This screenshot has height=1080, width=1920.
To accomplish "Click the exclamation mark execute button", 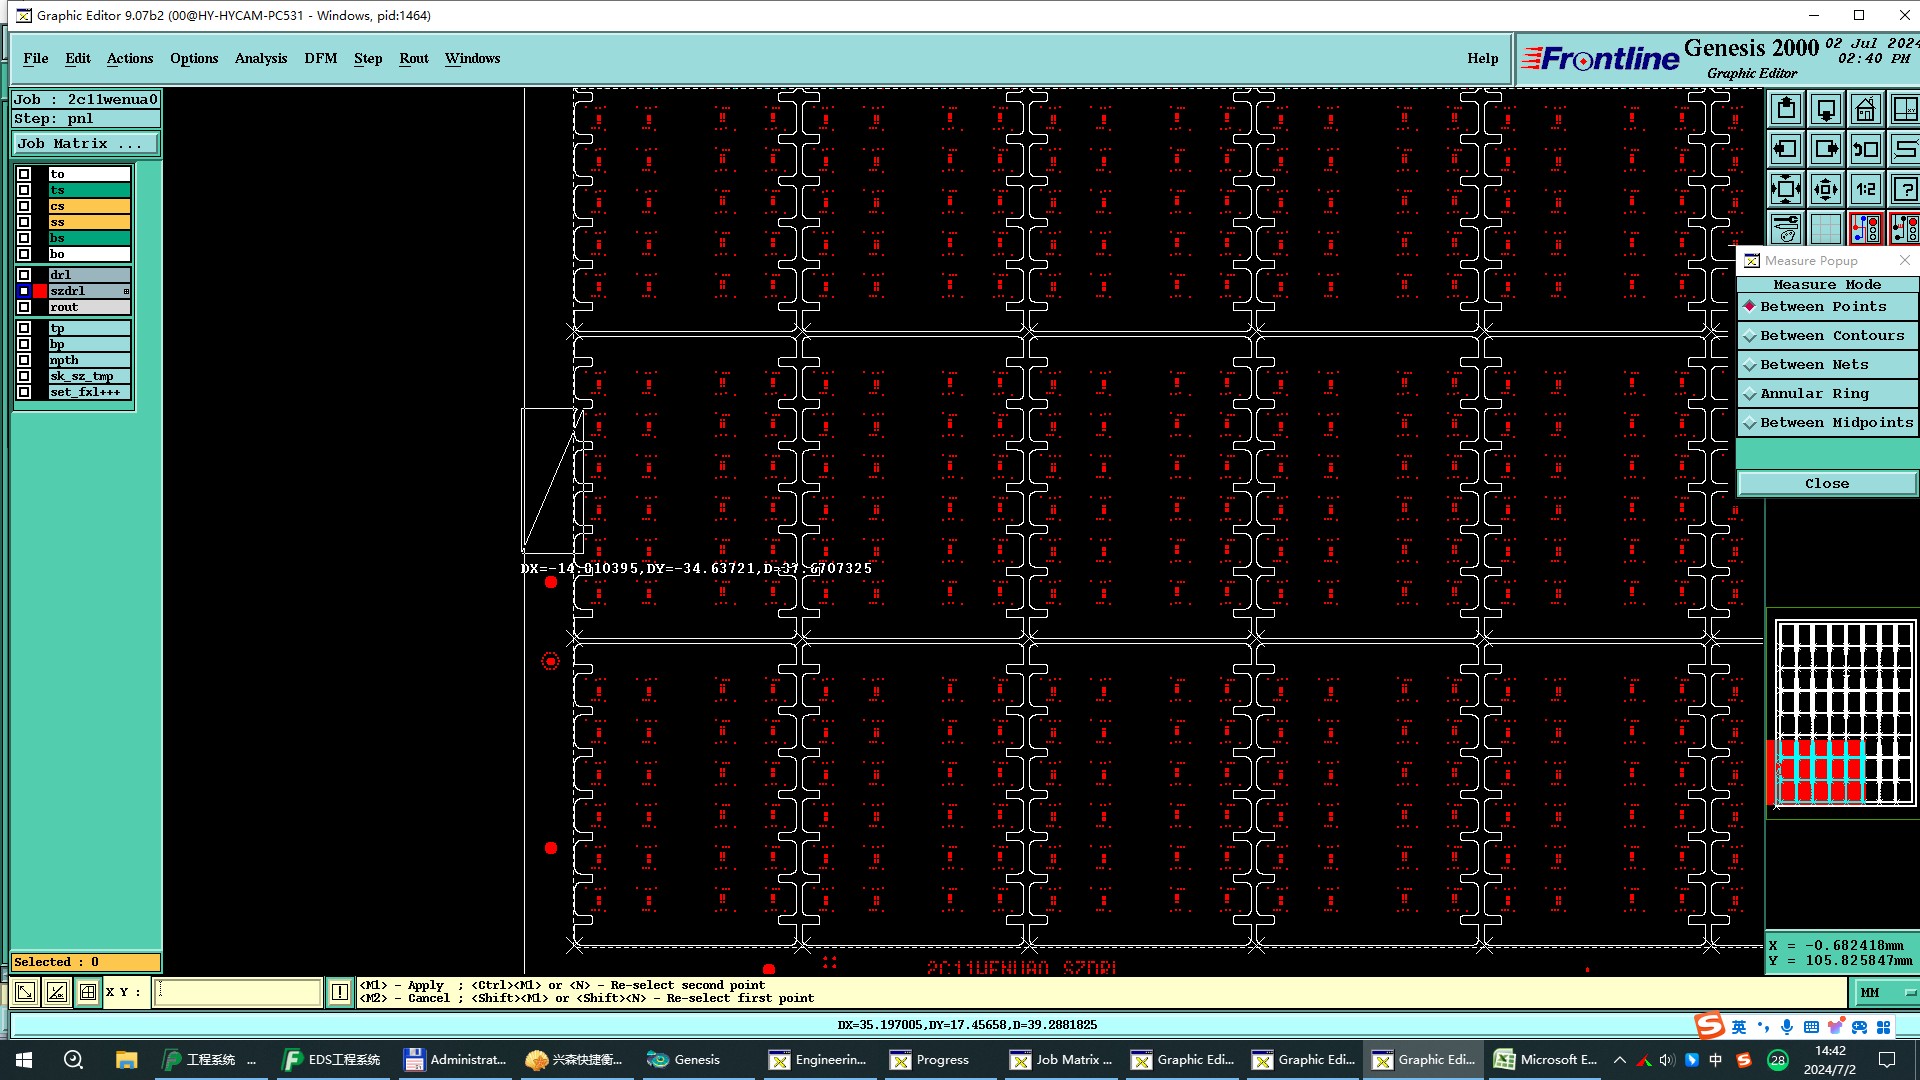I will (340, 992).
